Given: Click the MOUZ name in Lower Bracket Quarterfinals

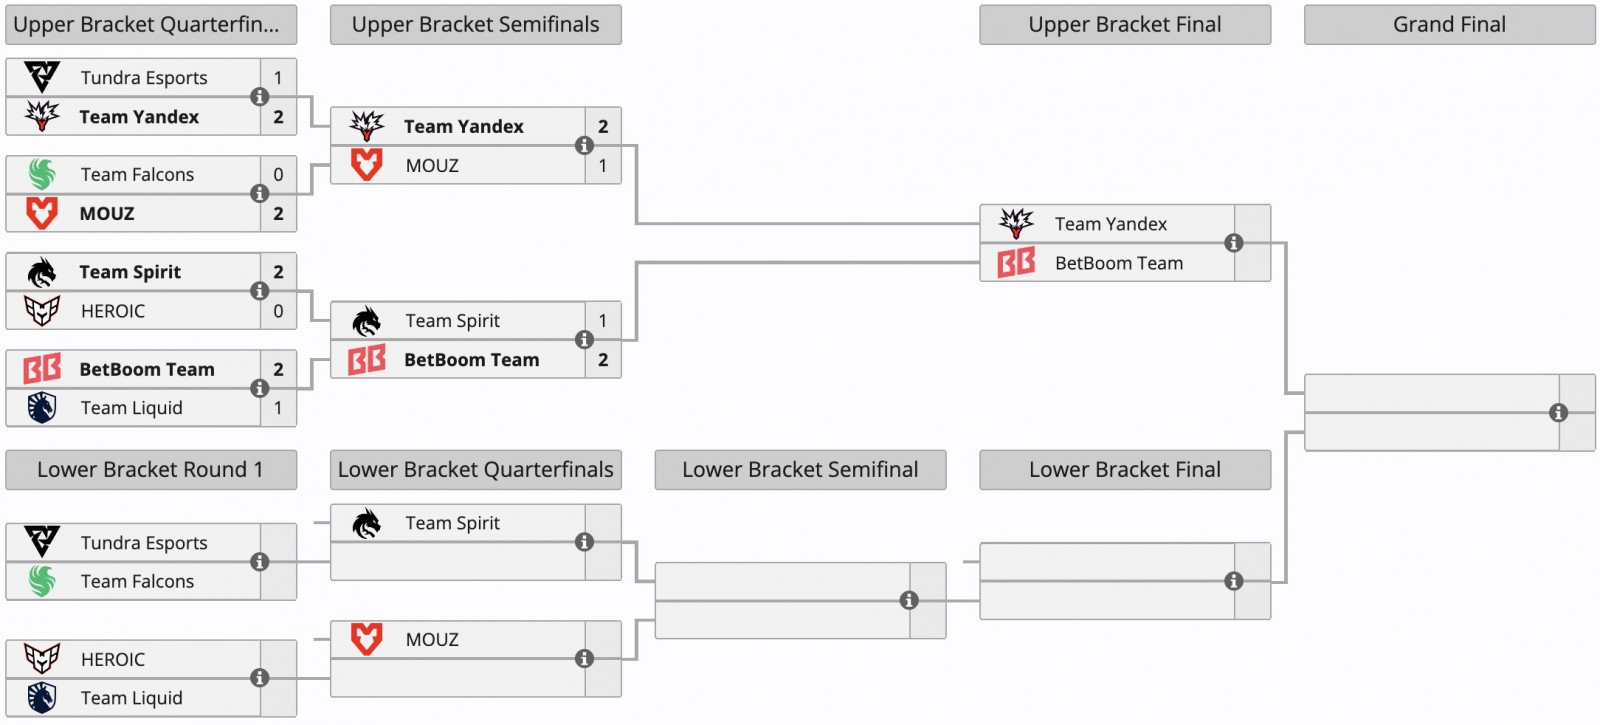Looking at the screenshot, I should coord(432,640).
